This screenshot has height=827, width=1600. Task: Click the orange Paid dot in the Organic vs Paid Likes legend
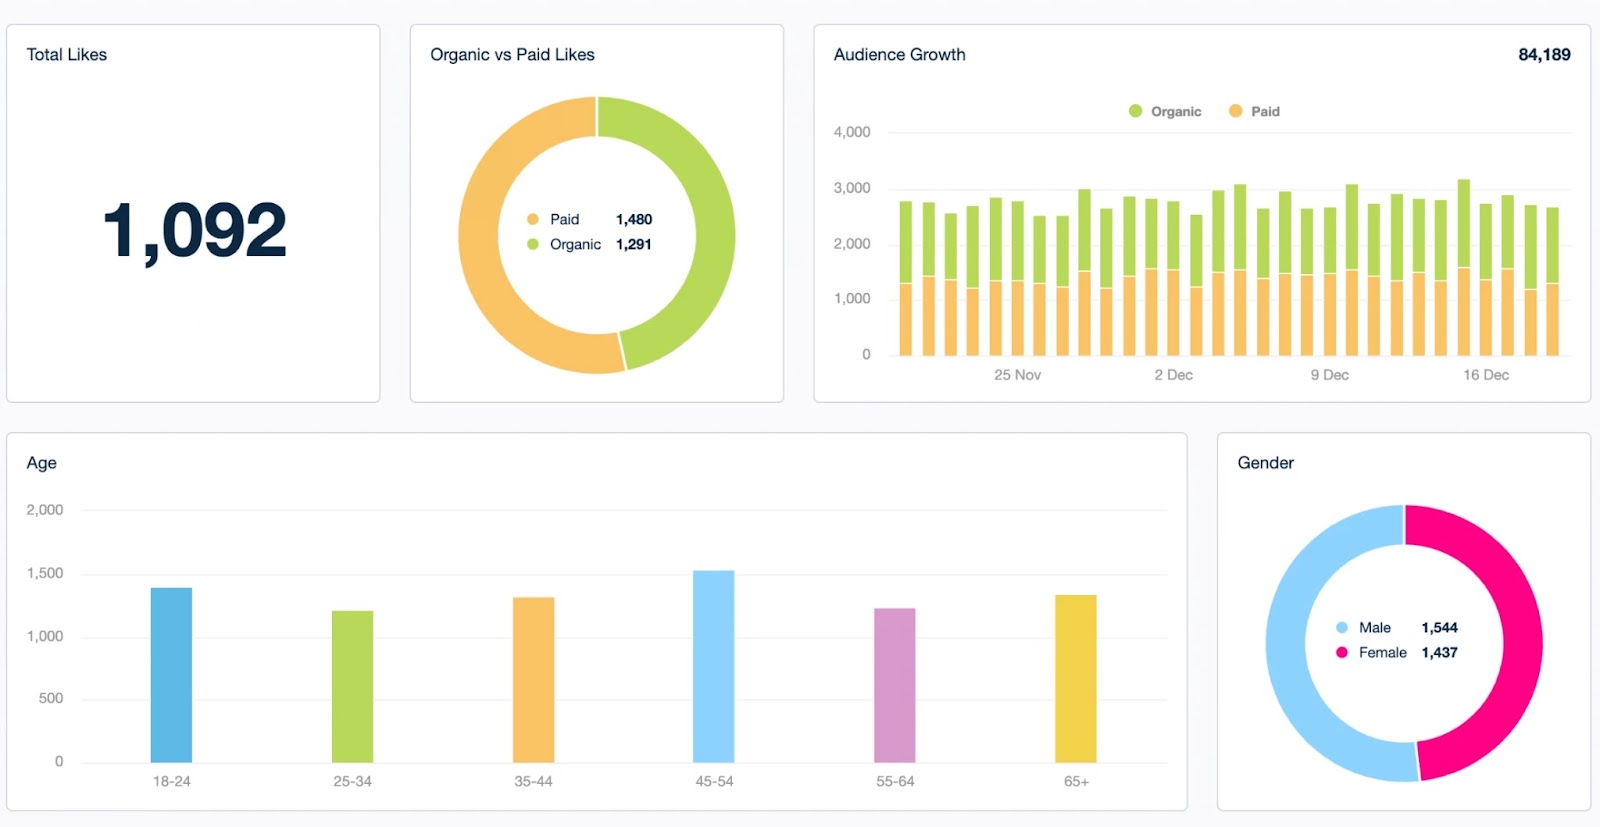point(533,219)
